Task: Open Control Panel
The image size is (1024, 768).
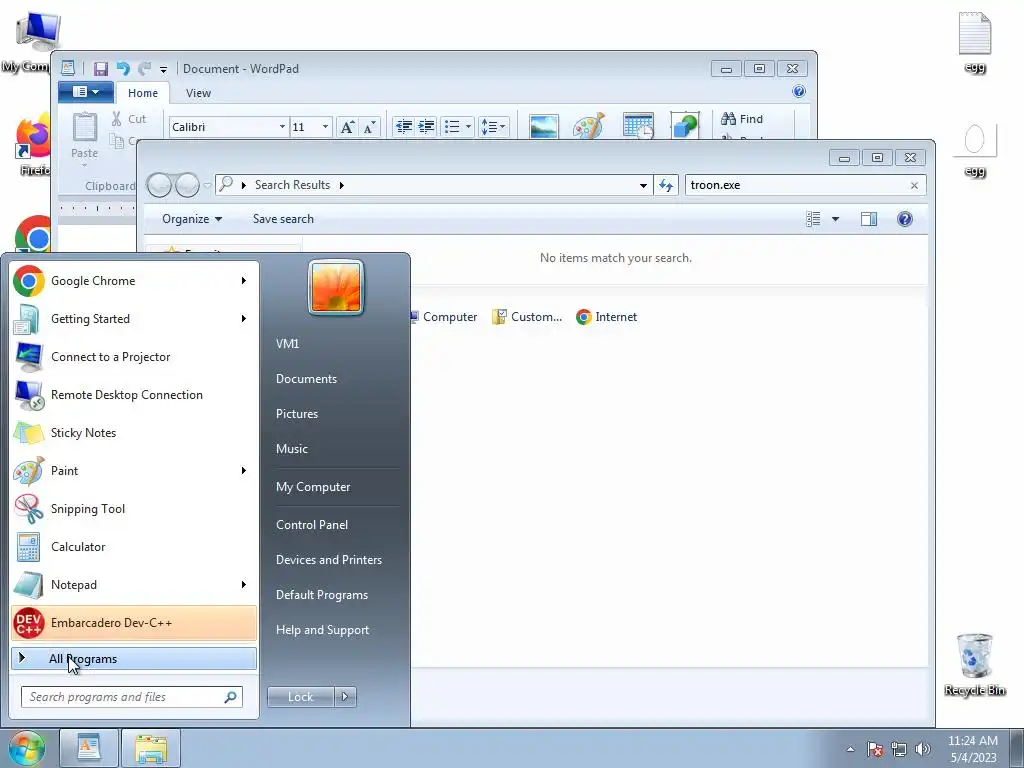Action: click(x=312, y=525)
